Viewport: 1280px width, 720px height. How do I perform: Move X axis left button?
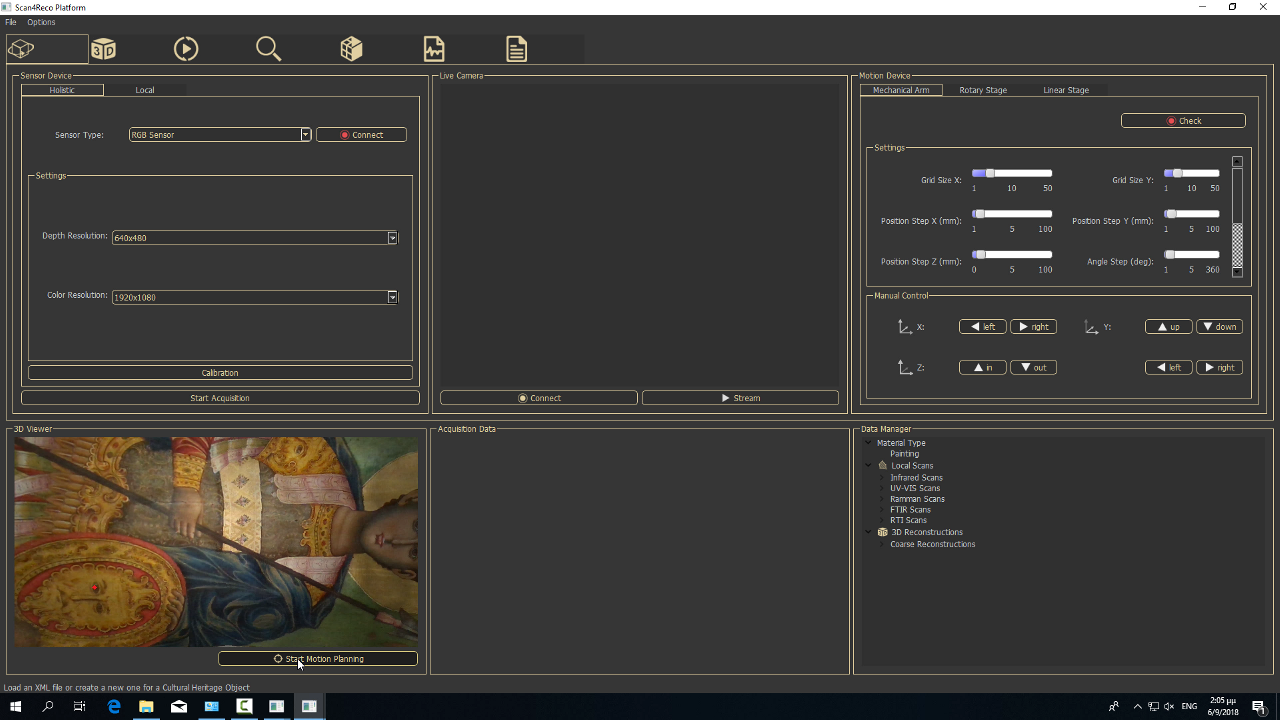(x=983, y=327)
